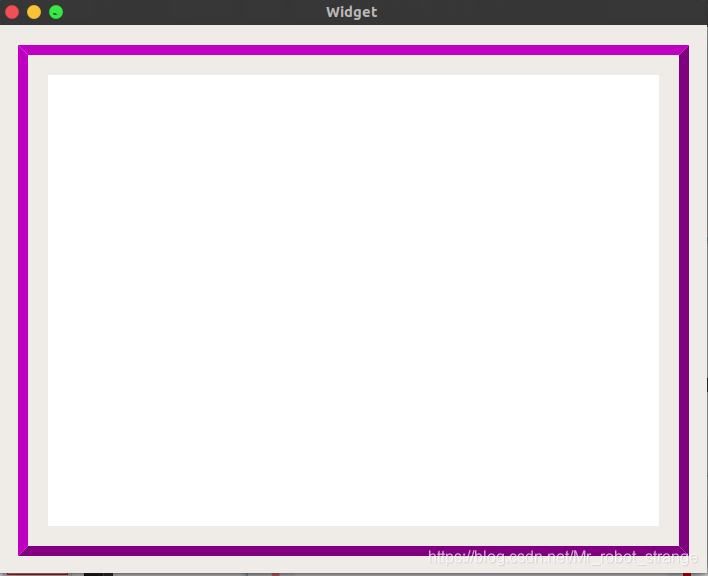The width and height of the screenshot is (708, 576).
Task: Click the Widget window title text
Action: (x=352, y=12)
